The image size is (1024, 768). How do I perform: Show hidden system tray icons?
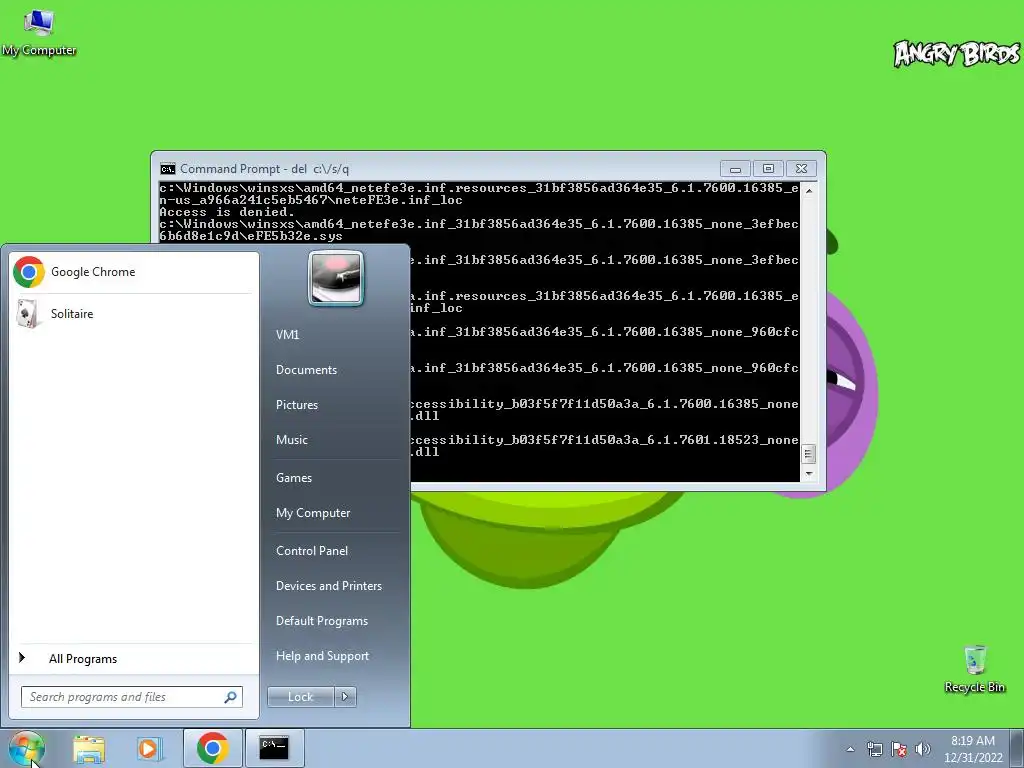pyautogui.click(x=850, y=749)
